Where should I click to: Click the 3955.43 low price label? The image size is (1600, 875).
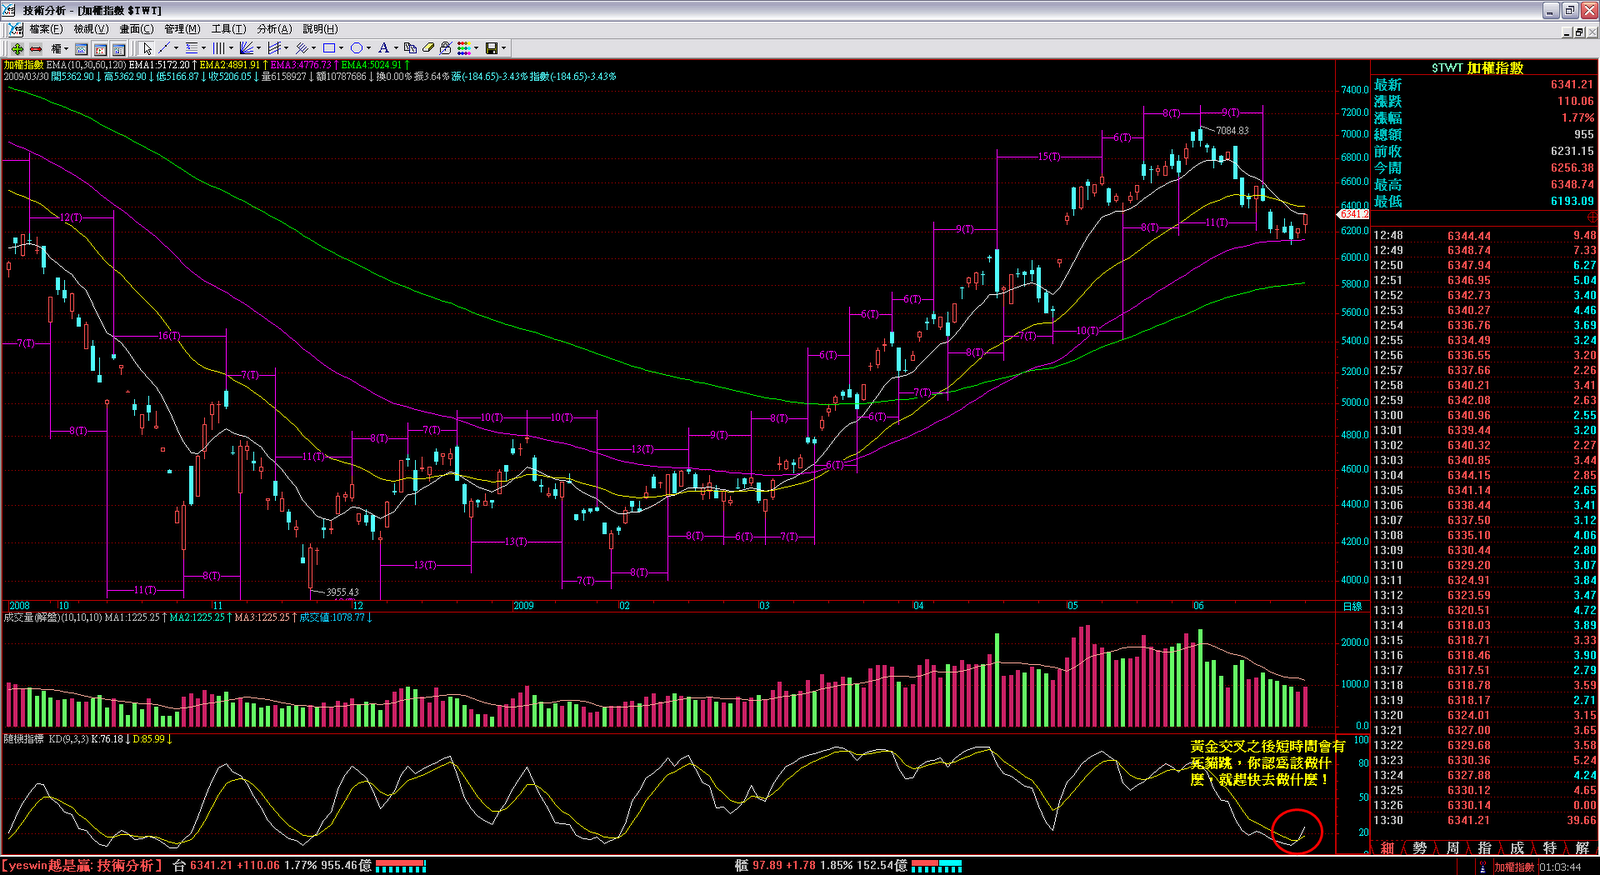point(342,592)
